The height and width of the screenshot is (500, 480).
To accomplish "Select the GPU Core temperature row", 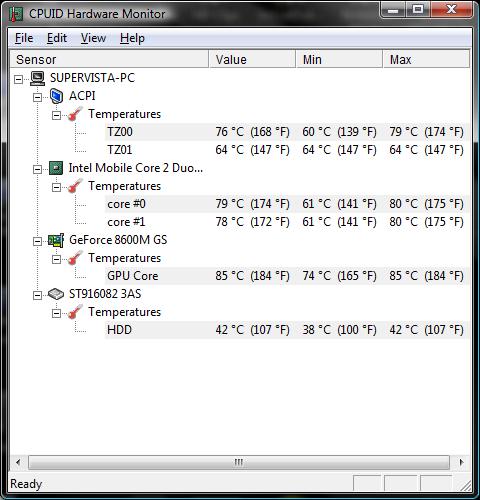I will [x=287, y=276].
